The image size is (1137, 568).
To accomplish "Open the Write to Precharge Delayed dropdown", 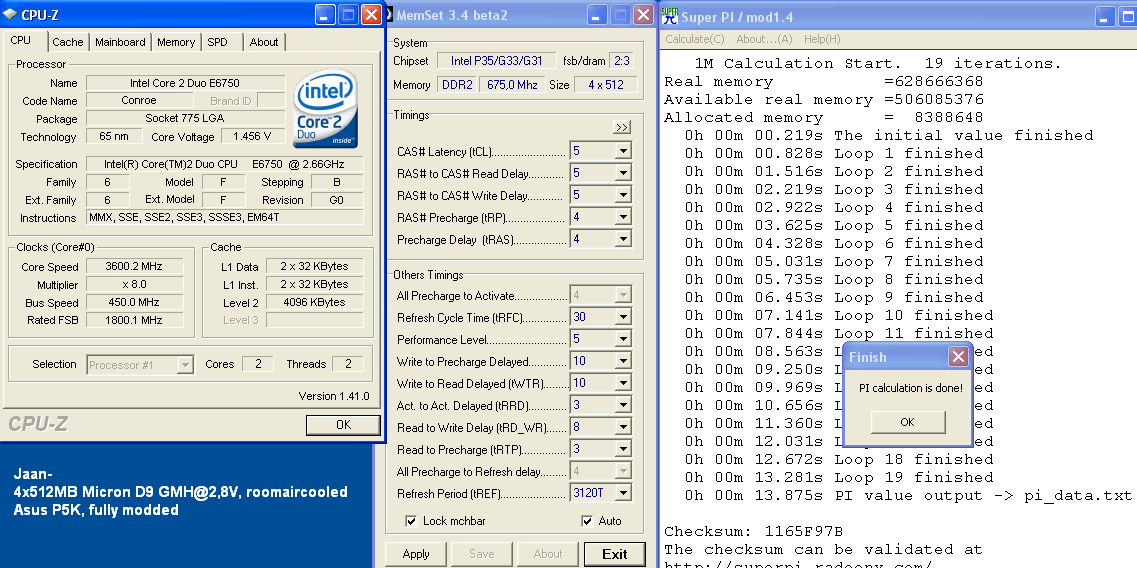I will pos(623,361).
